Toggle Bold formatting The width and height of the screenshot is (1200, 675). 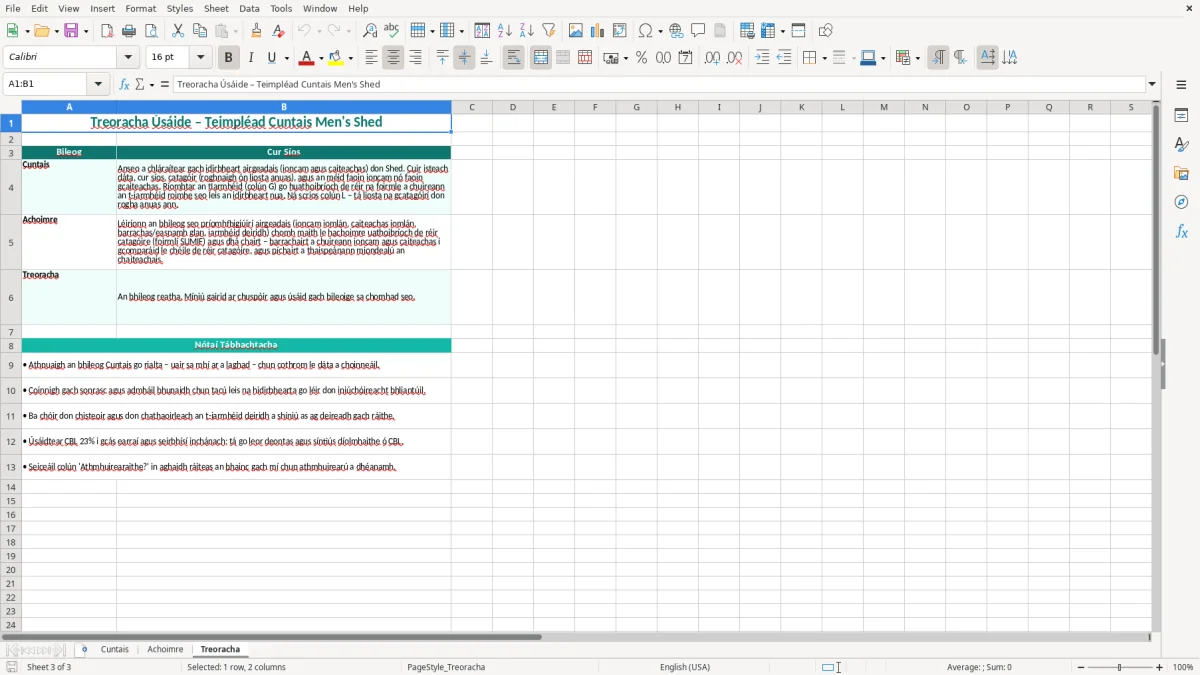pos(229,58)
